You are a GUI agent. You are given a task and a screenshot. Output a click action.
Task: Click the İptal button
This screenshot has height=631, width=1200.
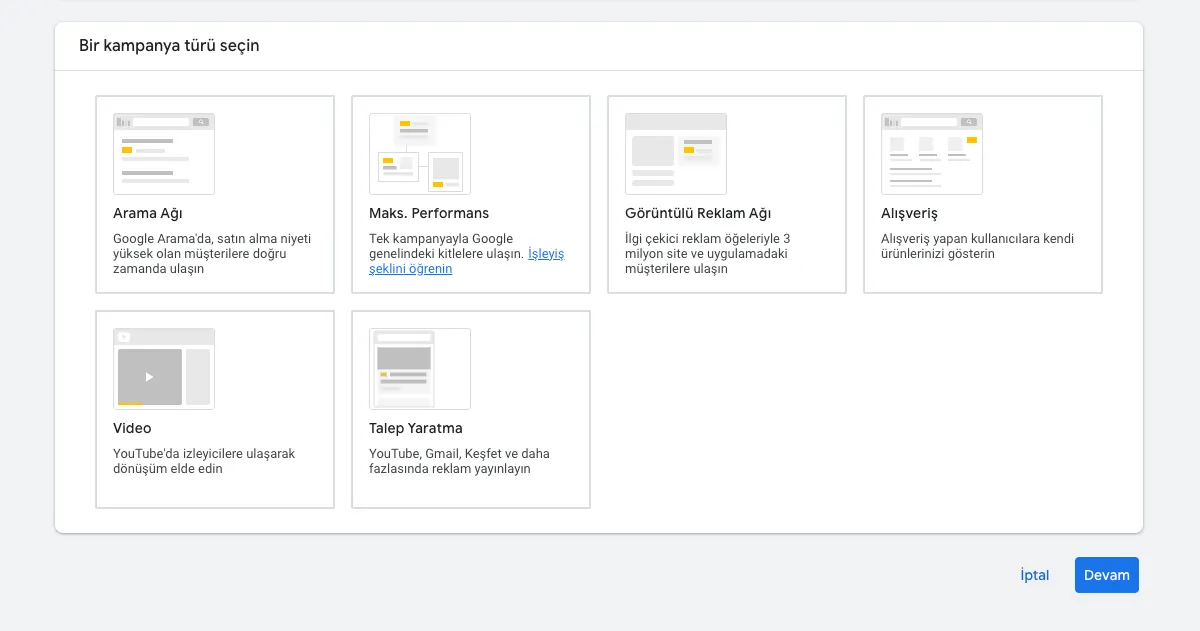click(x=1035, y=575)
